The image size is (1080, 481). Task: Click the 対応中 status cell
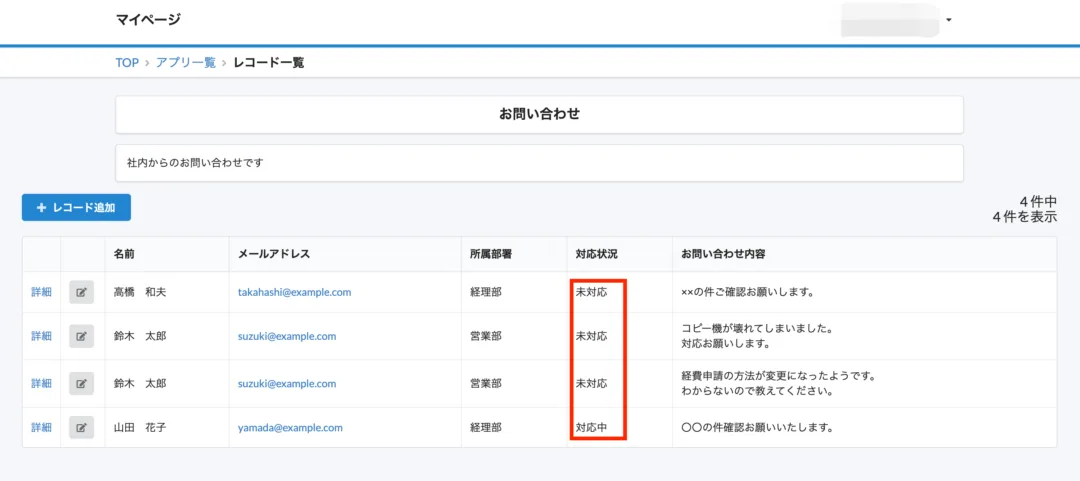tap(592, 427)
